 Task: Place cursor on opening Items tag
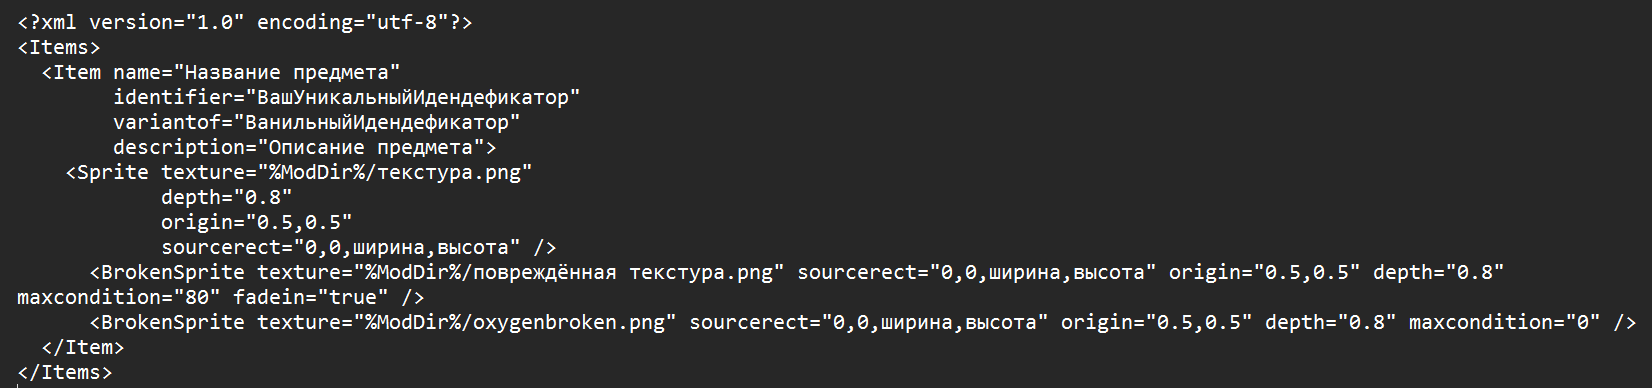[59, 47]
